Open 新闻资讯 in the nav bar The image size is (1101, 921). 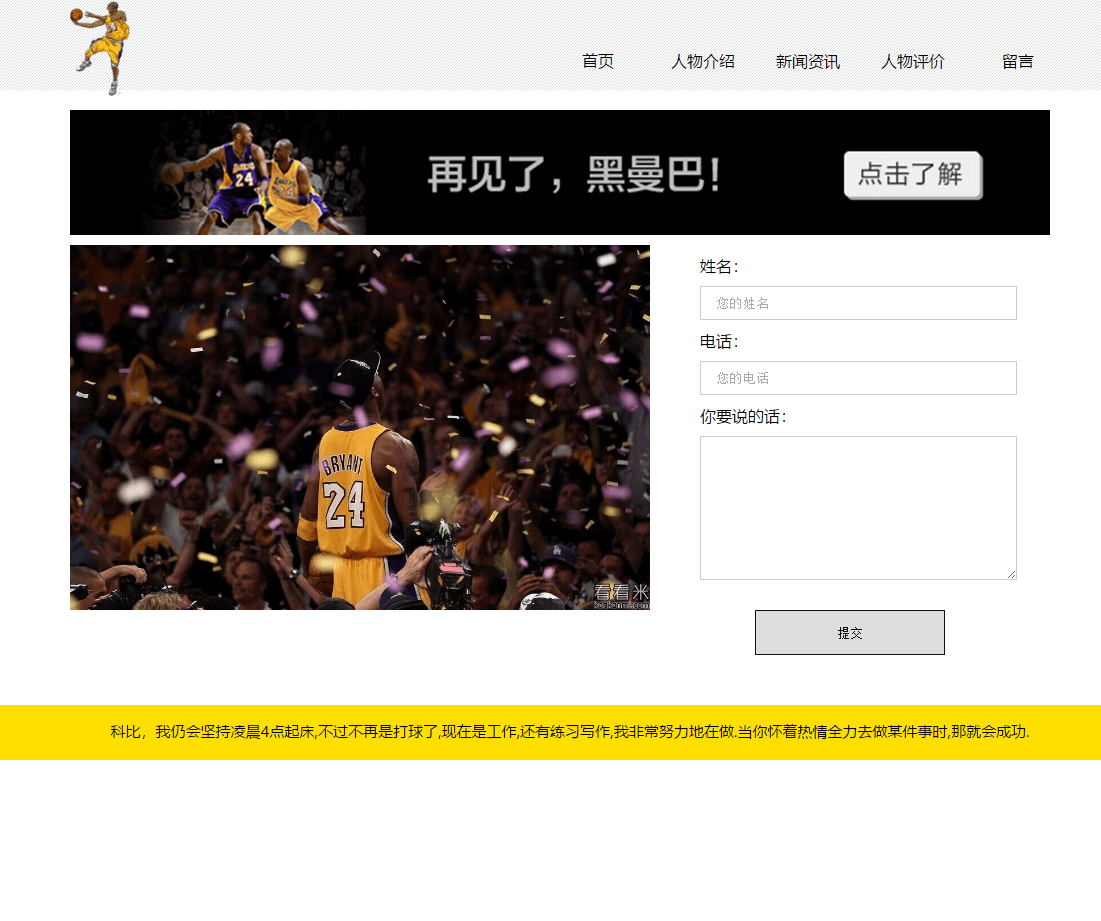click(x=807, y=62)
